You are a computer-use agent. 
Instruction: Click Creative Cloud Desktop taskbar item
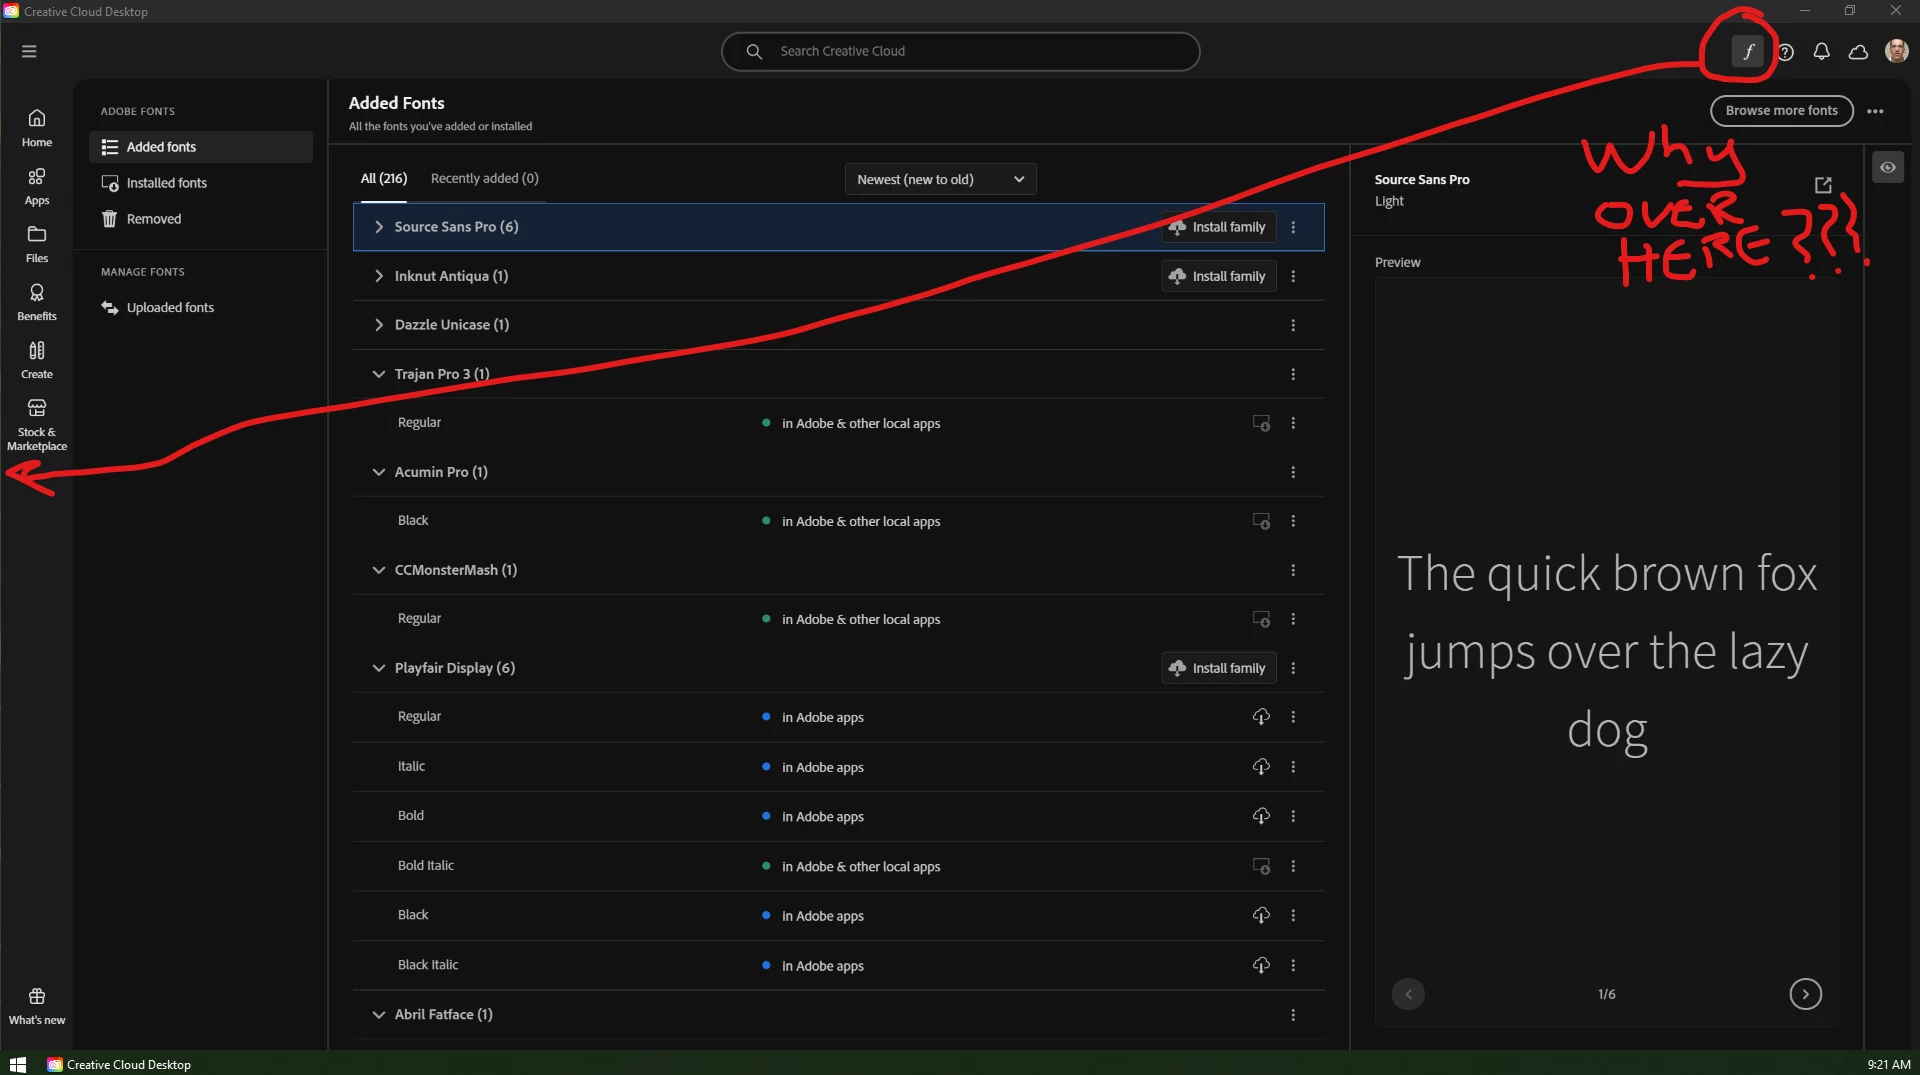[x=119, y=1064]
